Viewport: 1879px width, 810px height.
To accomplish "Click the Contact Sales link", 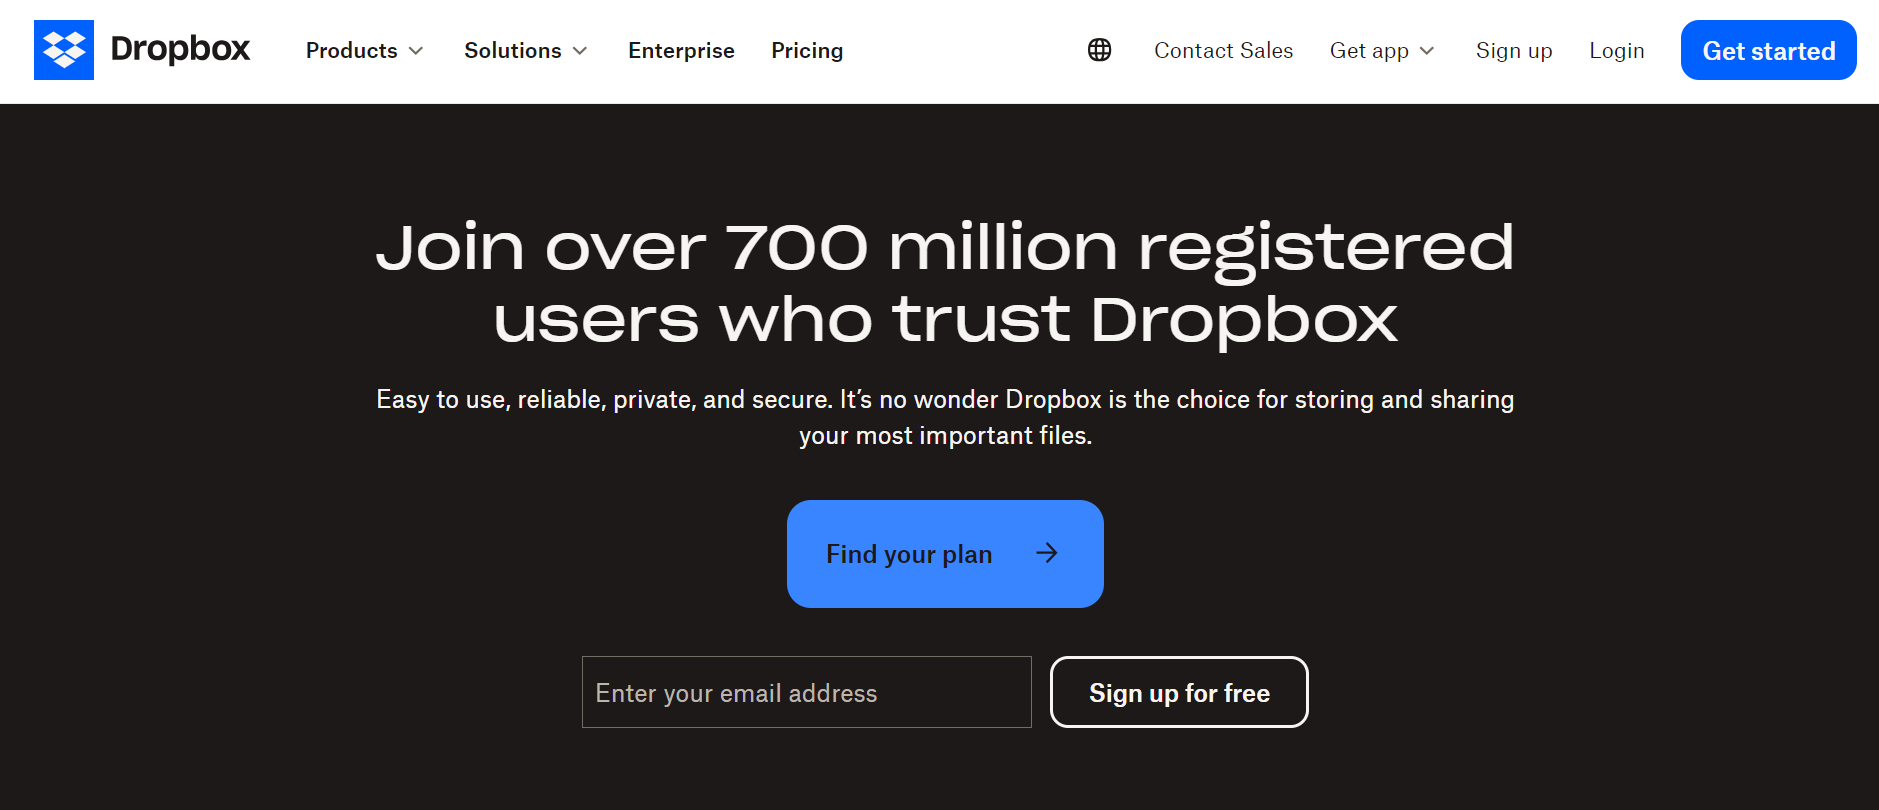I will [x=1223, y=50].
